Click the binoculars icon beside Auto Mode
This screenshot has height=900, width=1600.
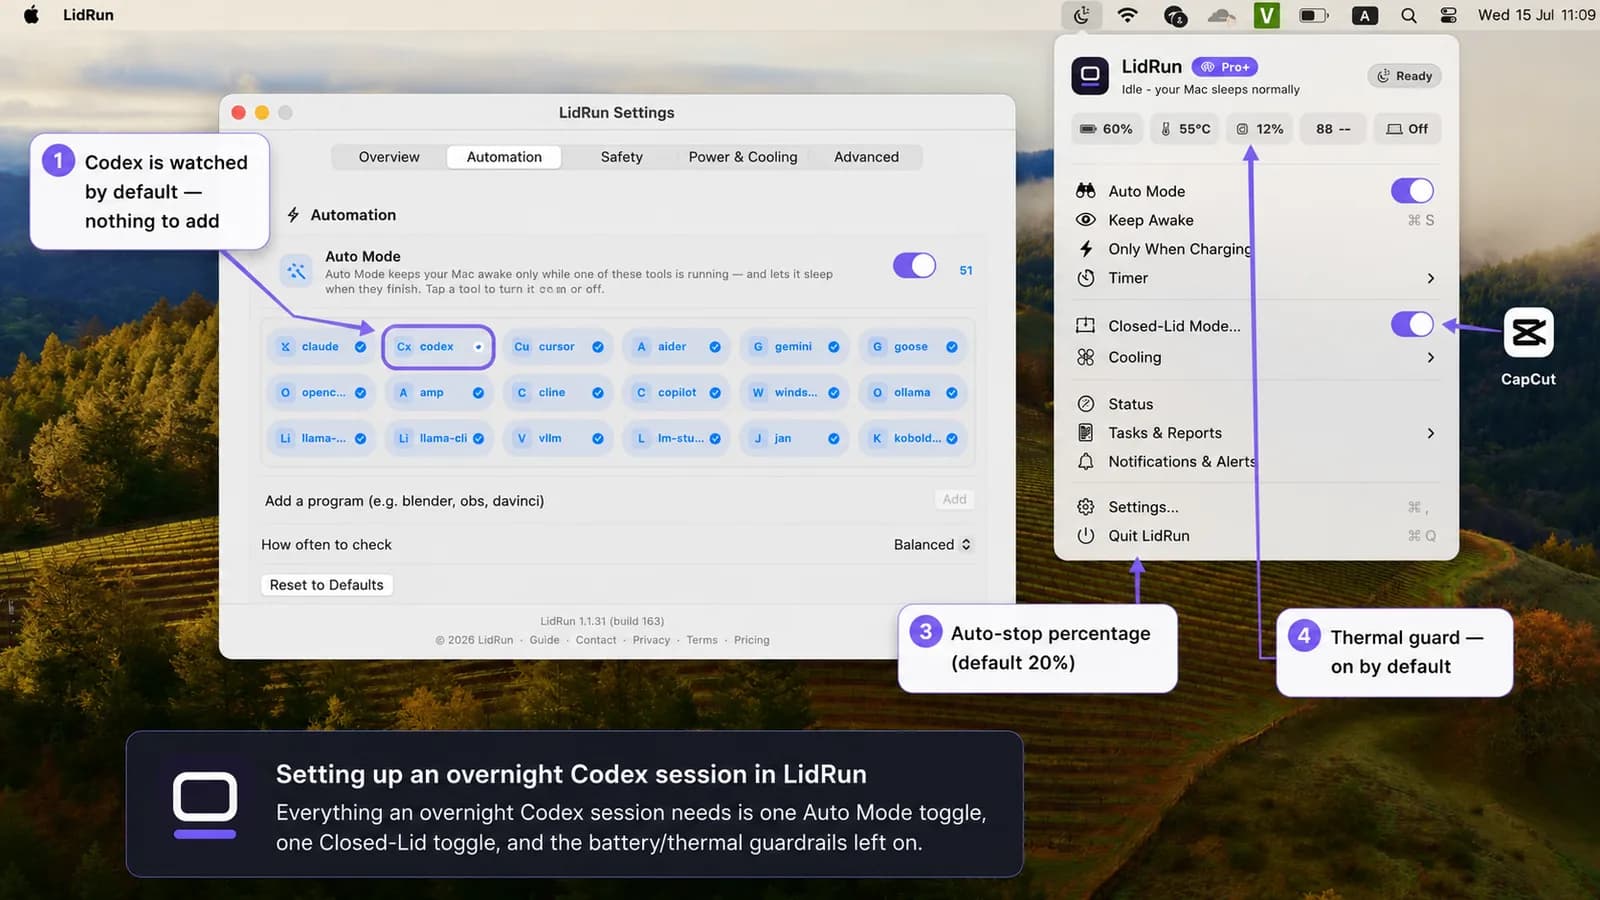1085,191
